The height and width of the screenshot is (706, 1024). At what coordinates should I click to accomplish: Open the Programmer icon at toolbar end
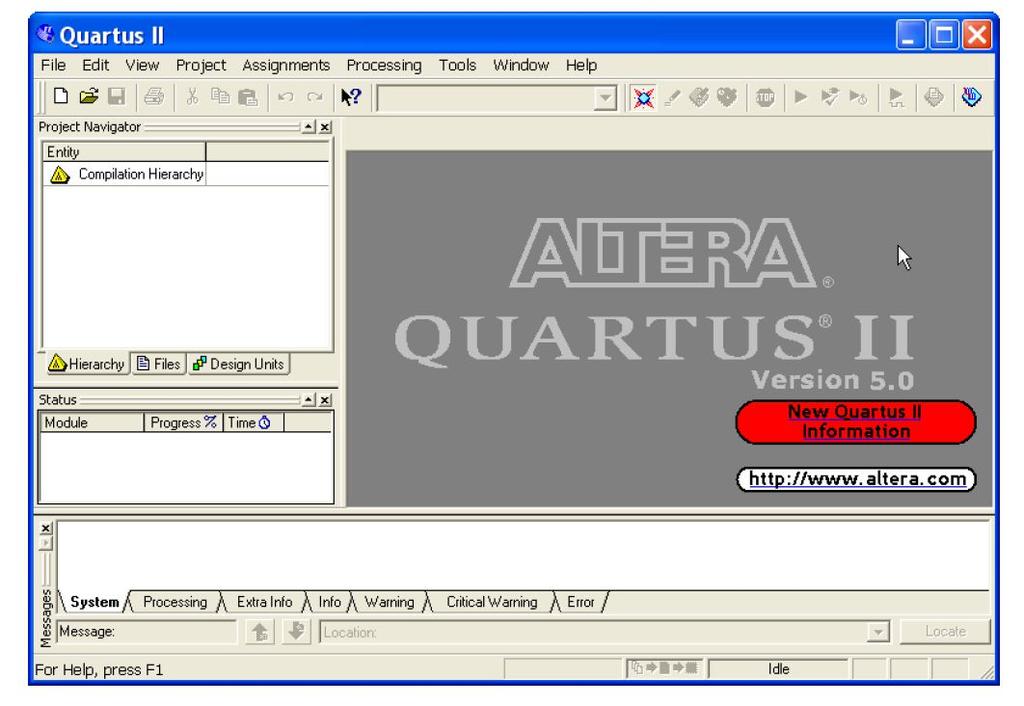(x=971, y=97)
